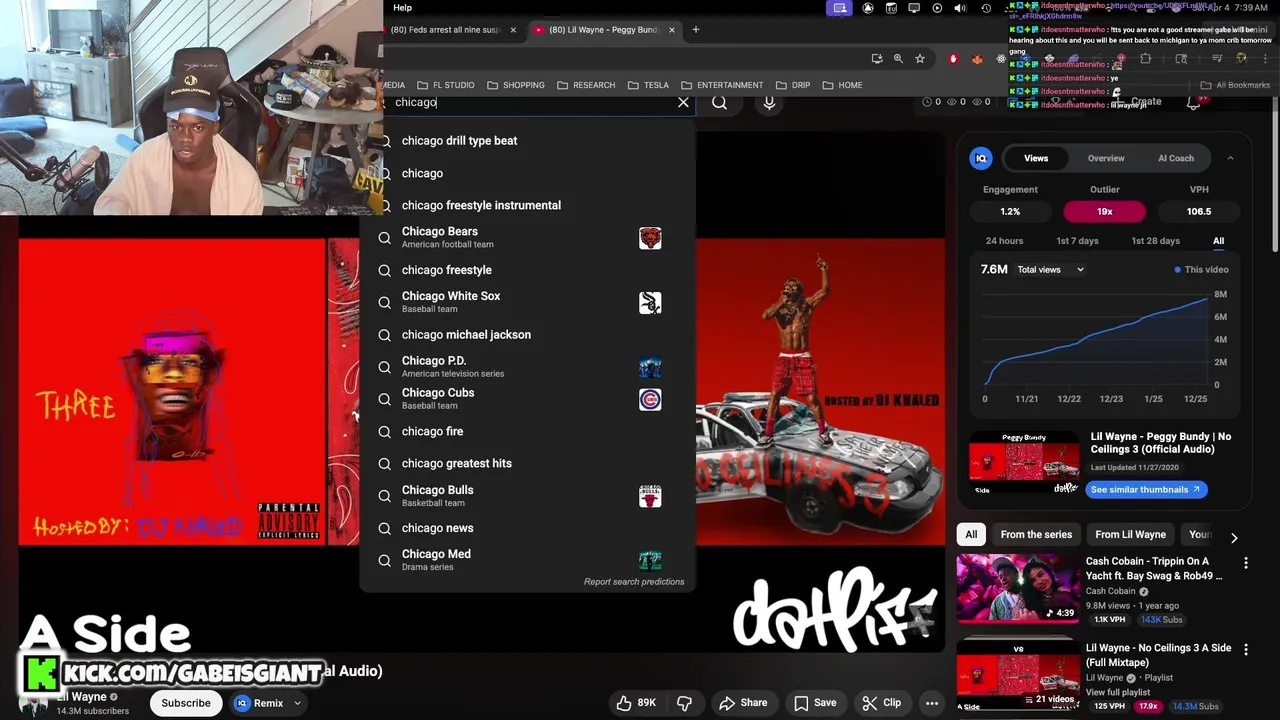
Task: Open the Help menu in the menu bar
Action: pos(402,8)
